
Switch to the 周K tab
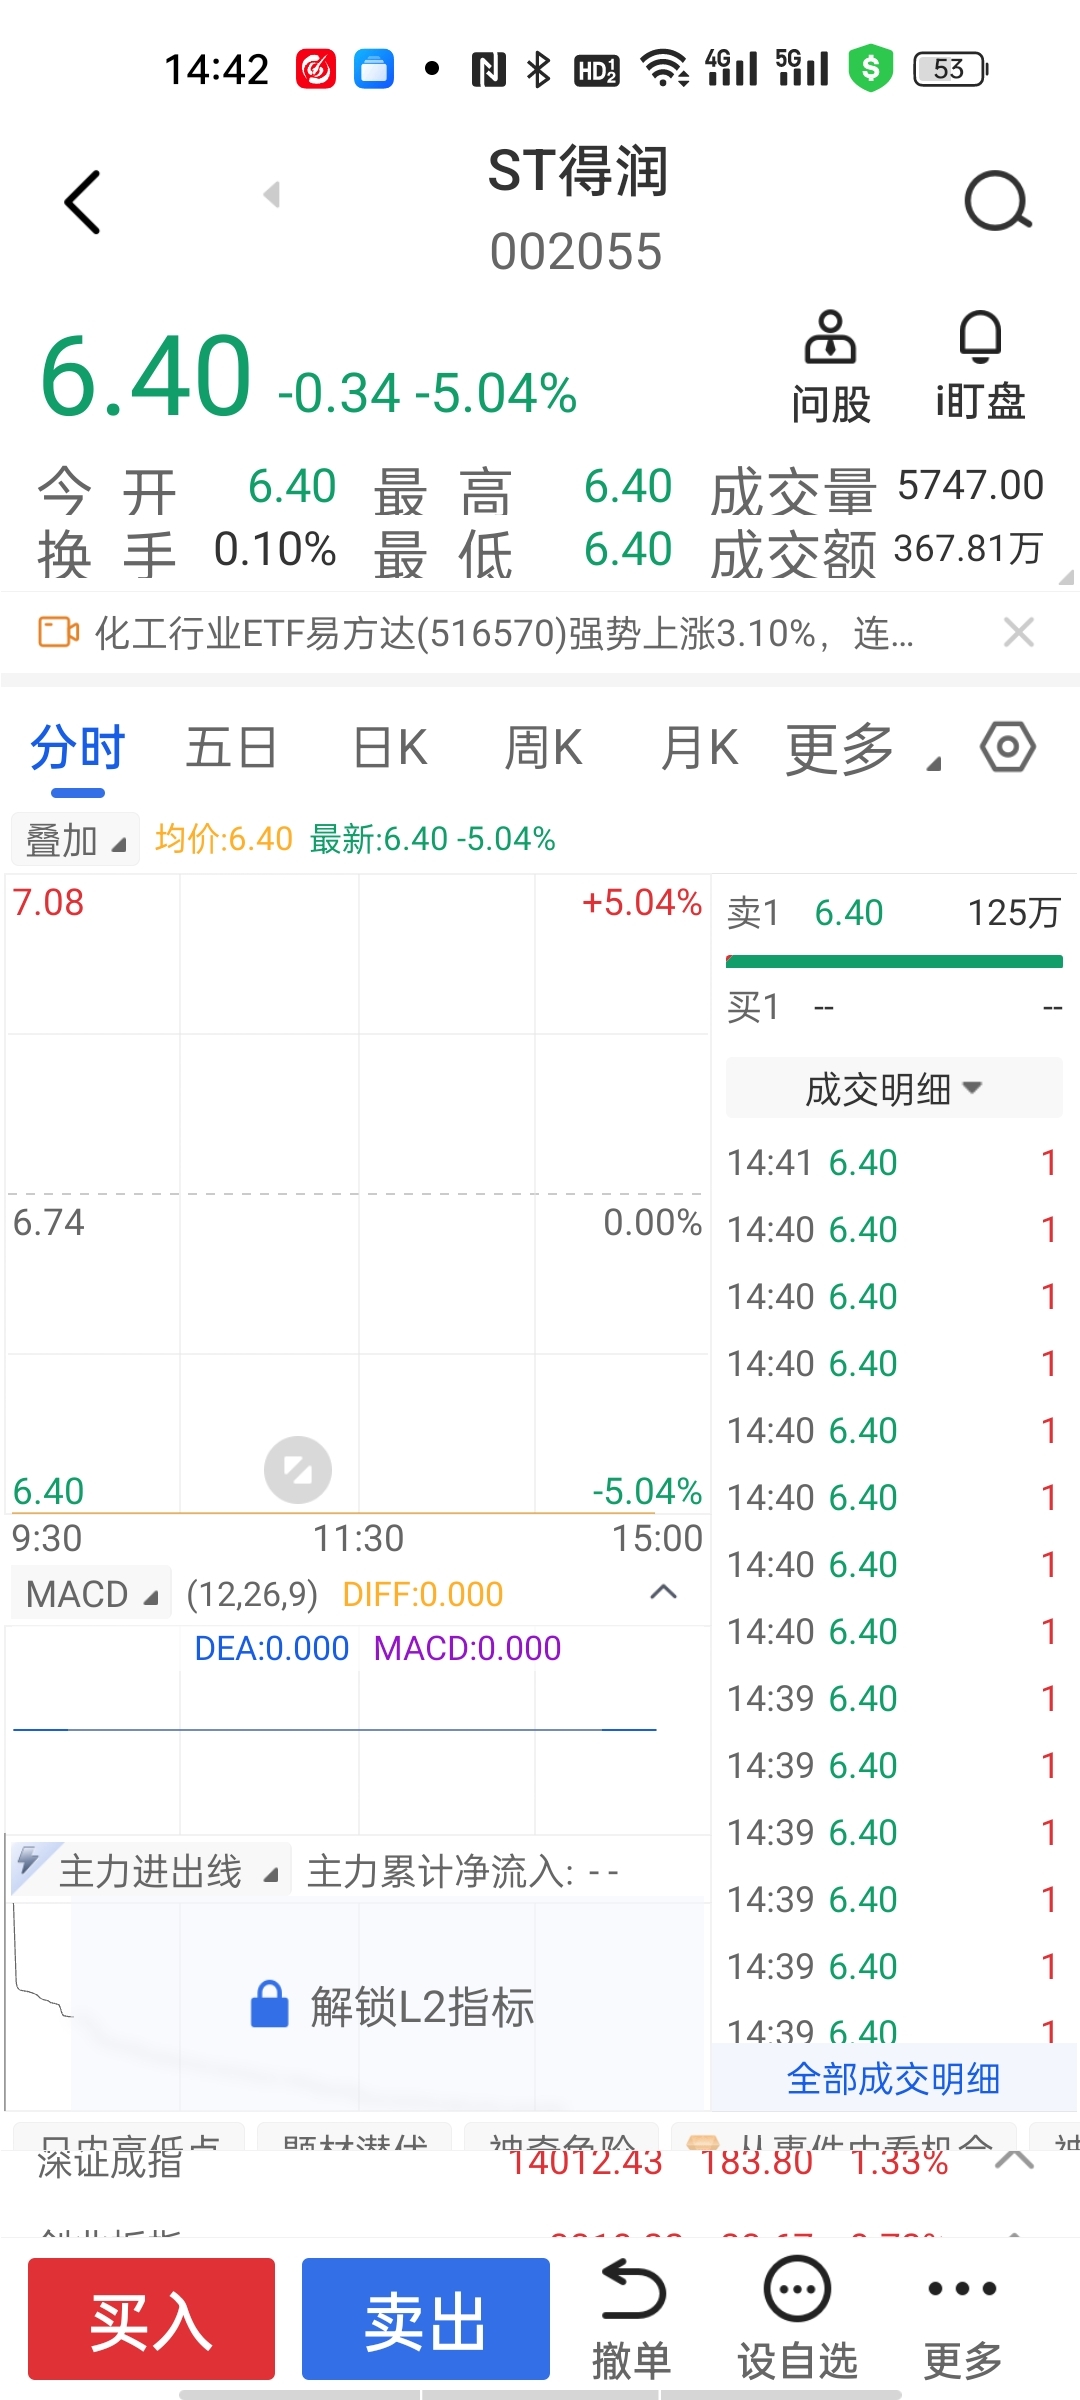click(544, 748)
